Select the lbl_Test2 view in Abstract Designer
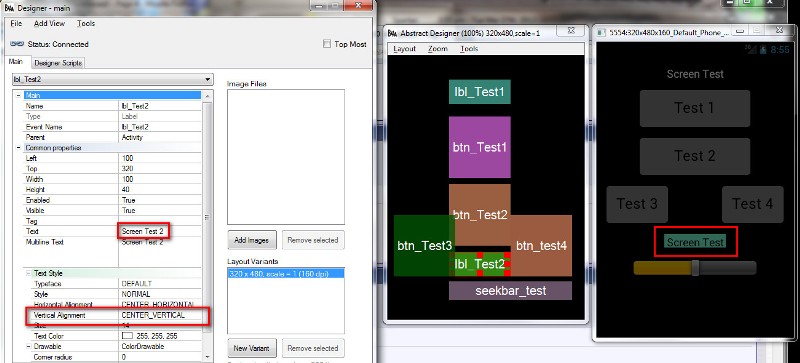 point(480,264)
